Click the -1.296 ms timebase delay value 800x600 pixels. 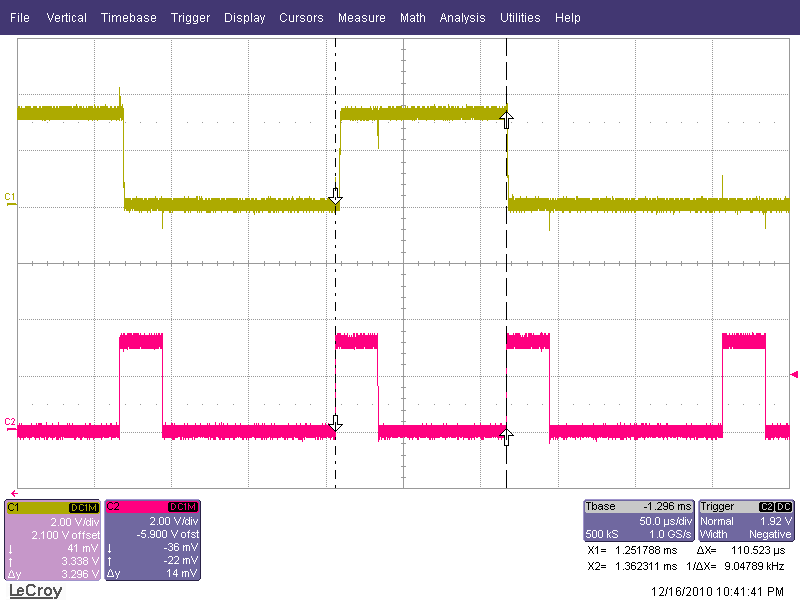(x=667, y=507)
